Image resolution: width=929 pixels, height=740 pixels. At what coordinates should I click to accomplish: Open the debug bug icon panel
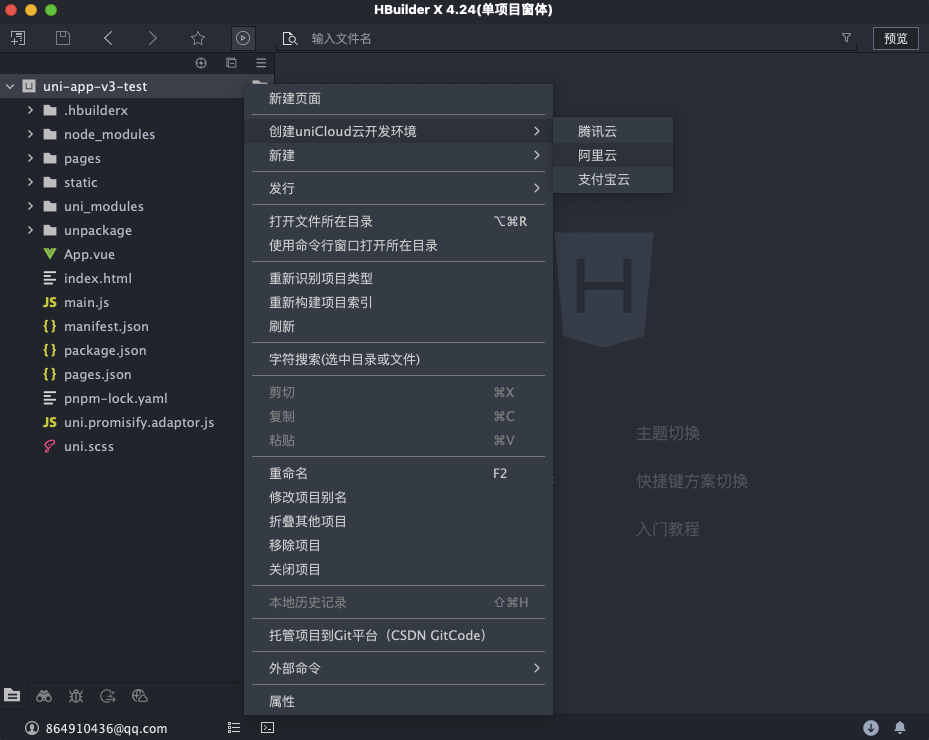pyautogui.click(x=76, y=696)
